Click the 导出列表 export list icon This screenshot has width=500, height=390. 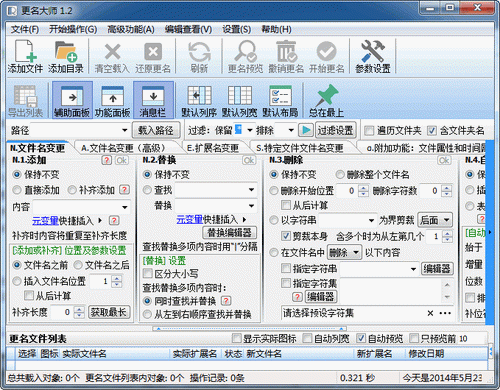25,101
